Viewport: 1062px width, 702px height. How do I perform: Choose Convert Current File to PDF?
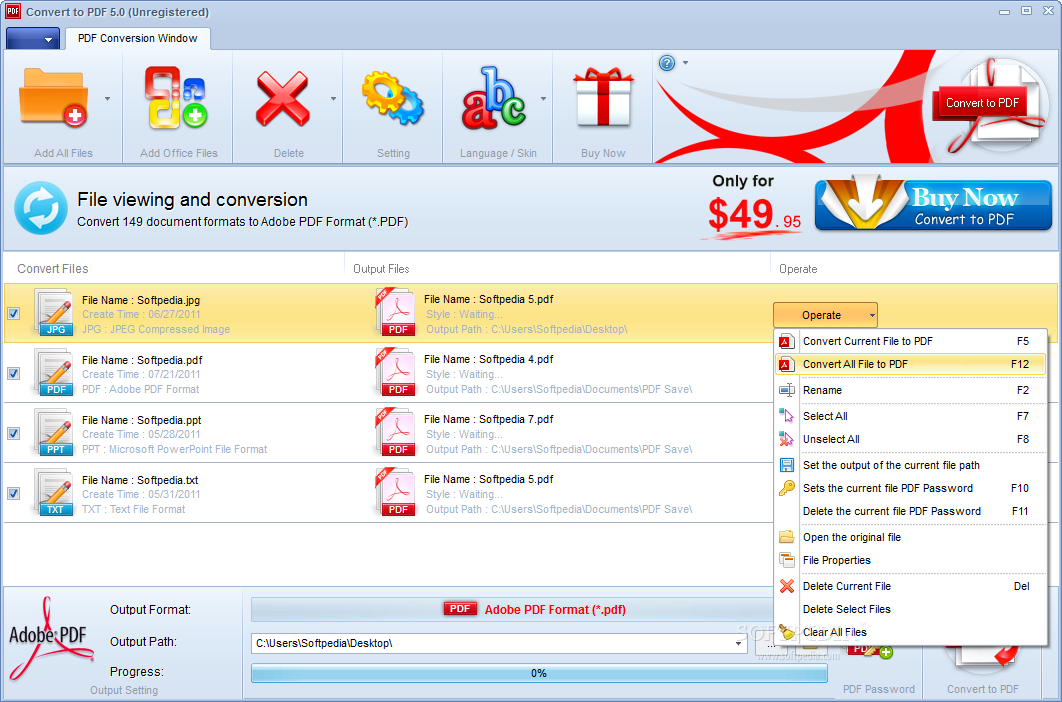[910, 342]
